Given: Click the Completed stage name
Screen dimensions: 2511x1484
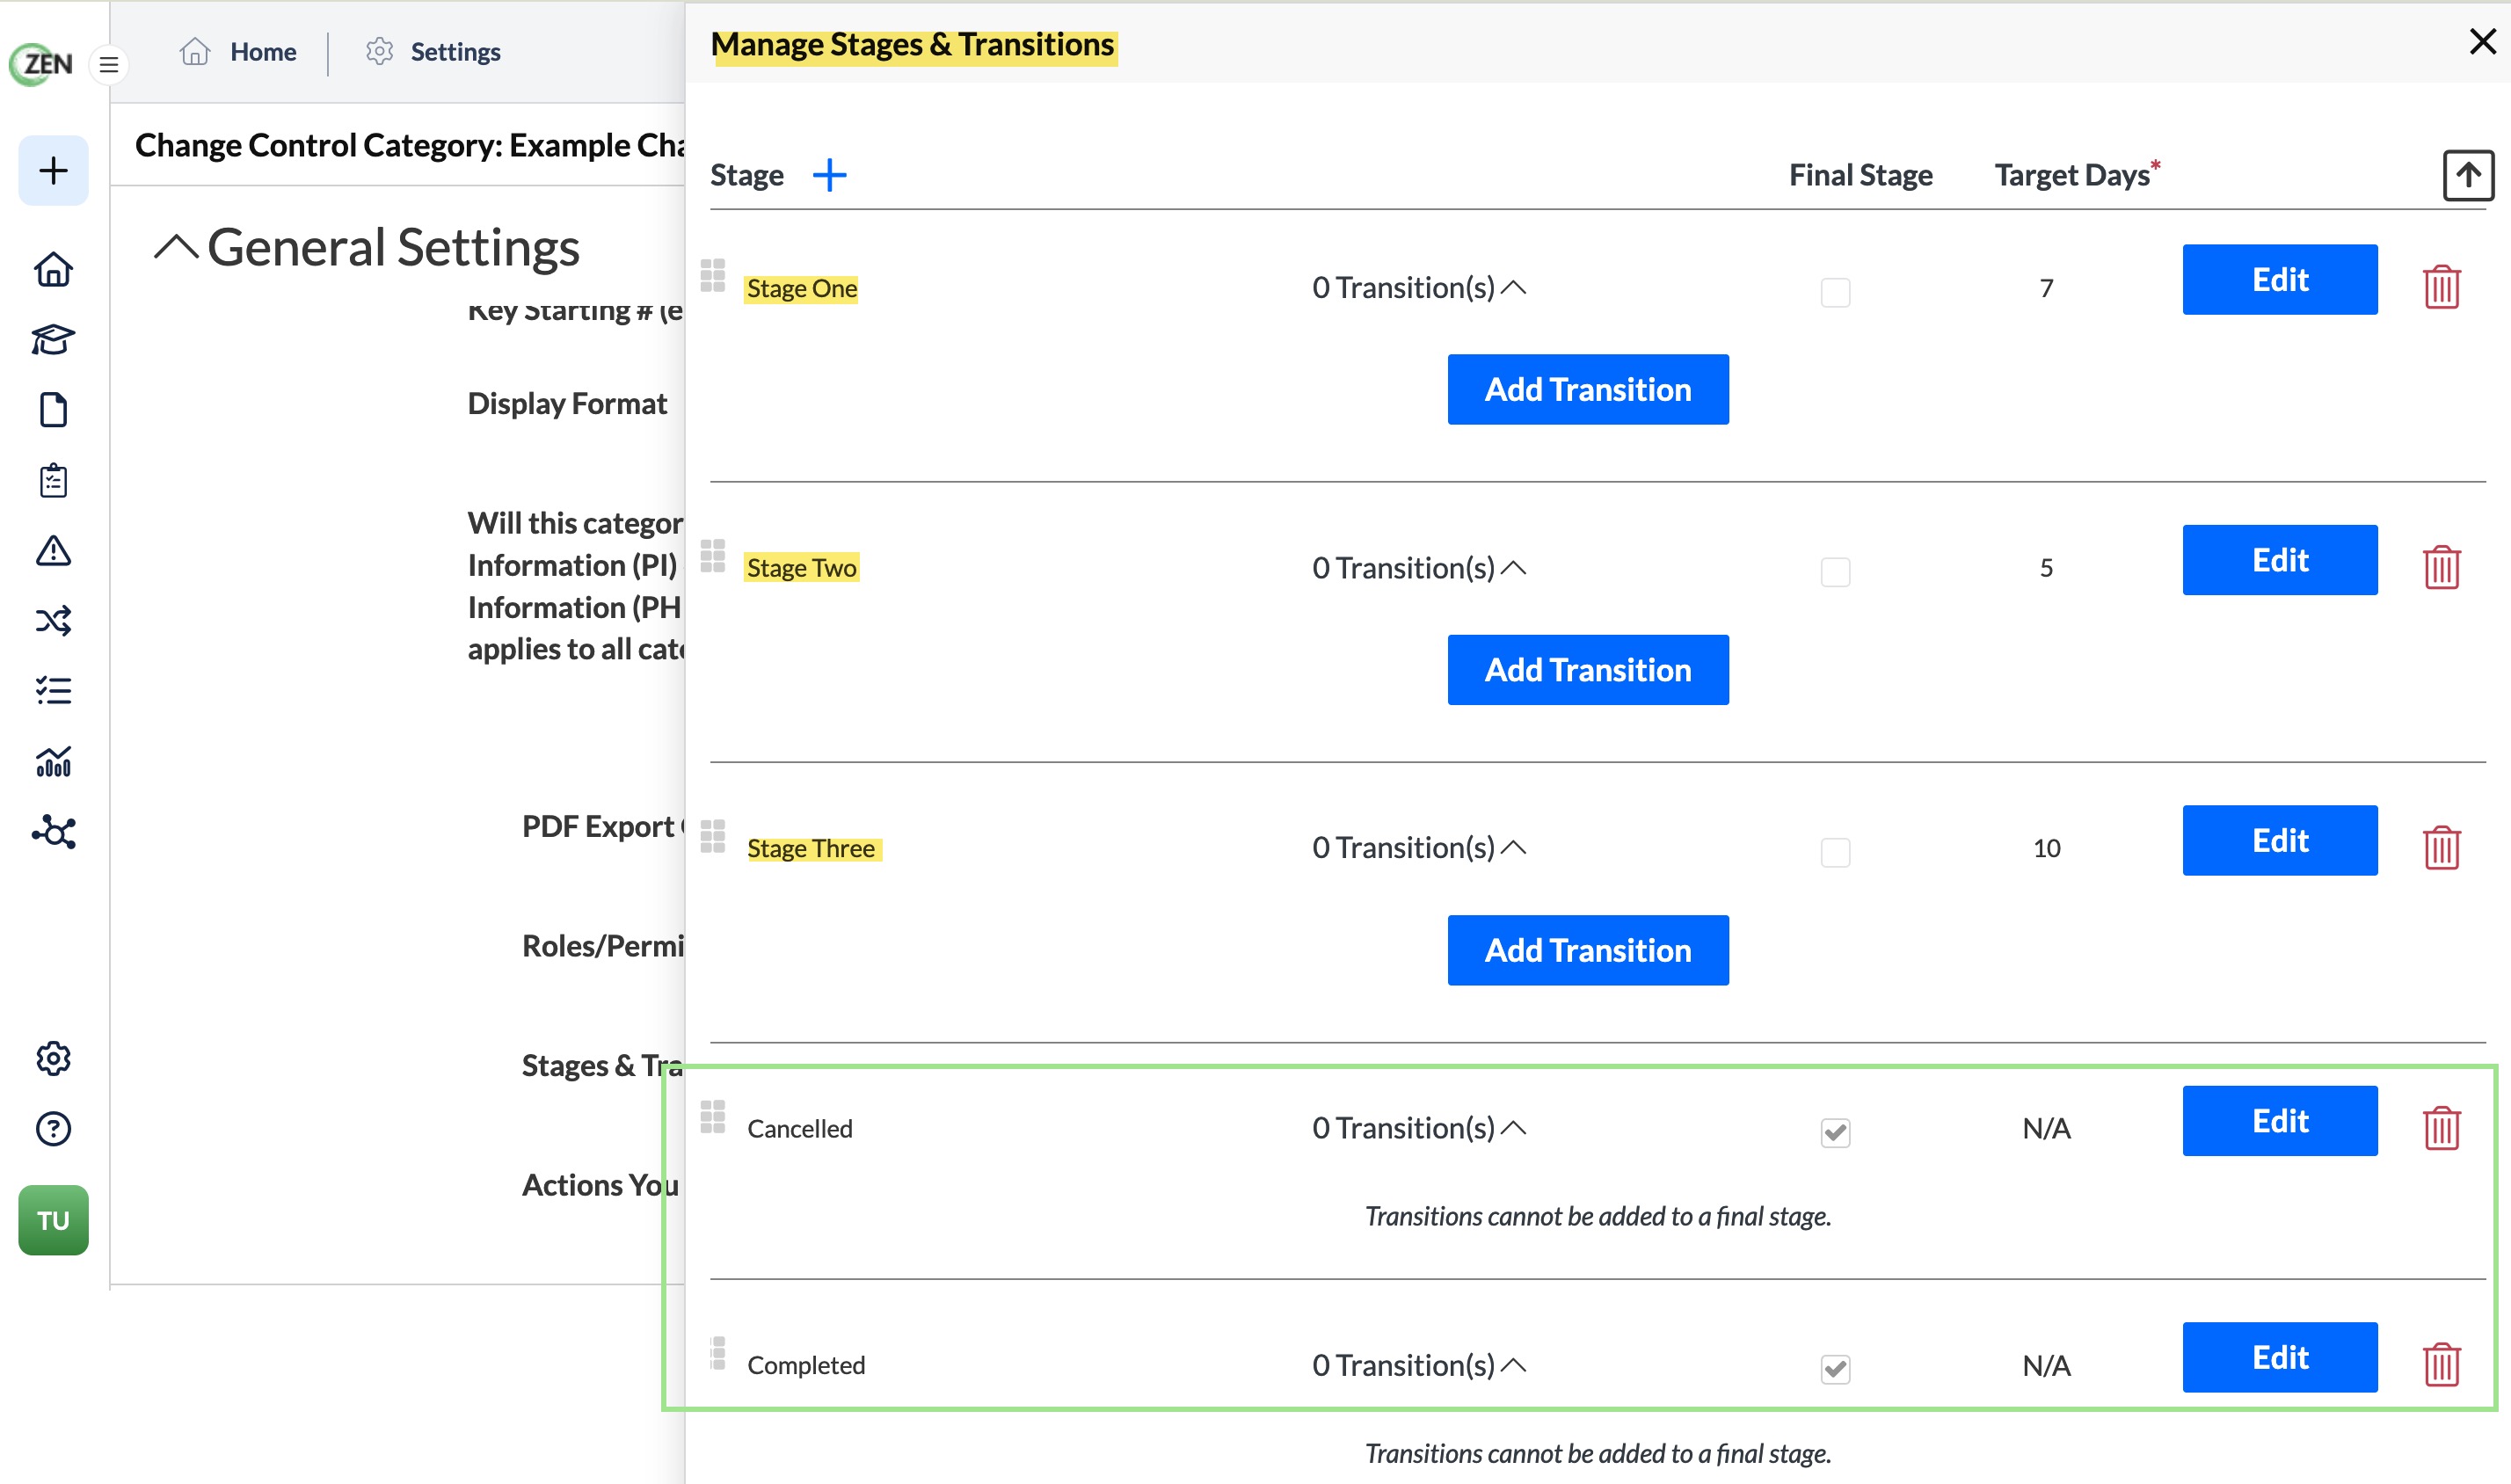Looking at the screenshot, I should coord(805,1365).
